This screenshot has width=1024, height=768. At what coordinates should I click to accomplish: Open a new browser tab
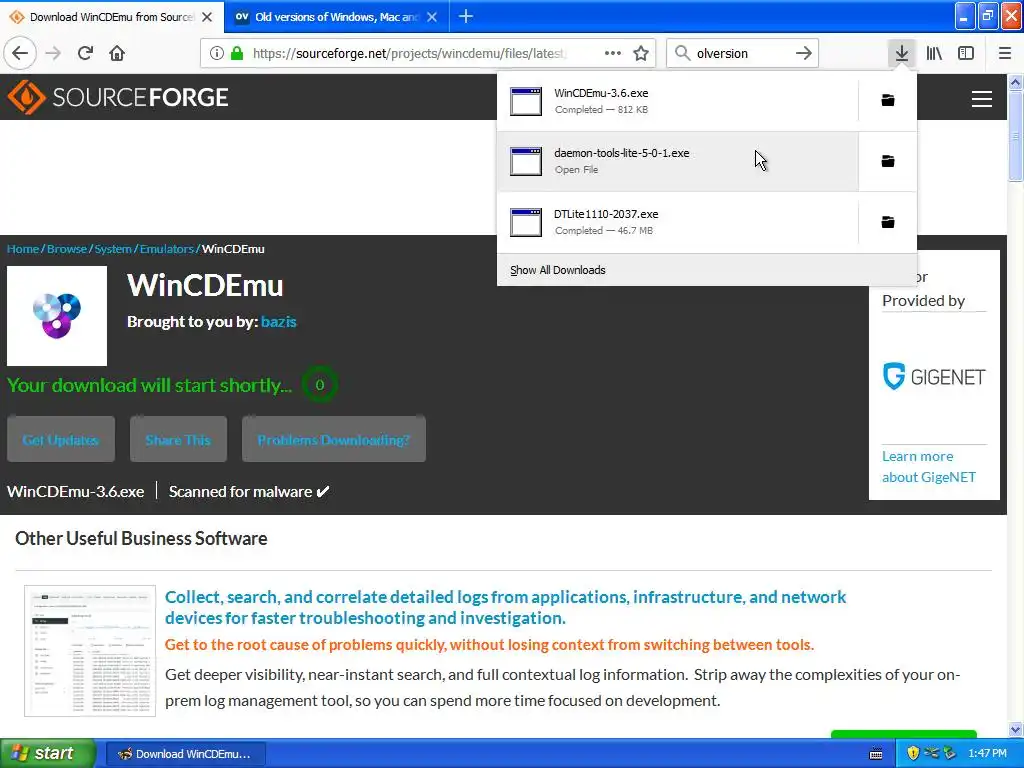click(x=466, y=16)
